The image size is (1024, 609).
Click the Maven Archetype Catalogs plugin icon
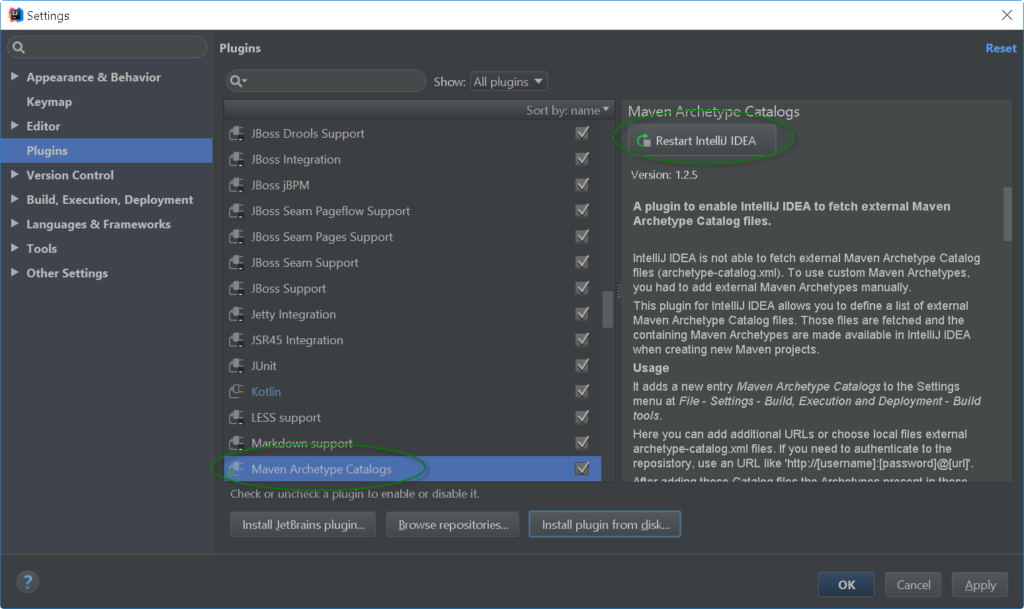pos(236,469)
